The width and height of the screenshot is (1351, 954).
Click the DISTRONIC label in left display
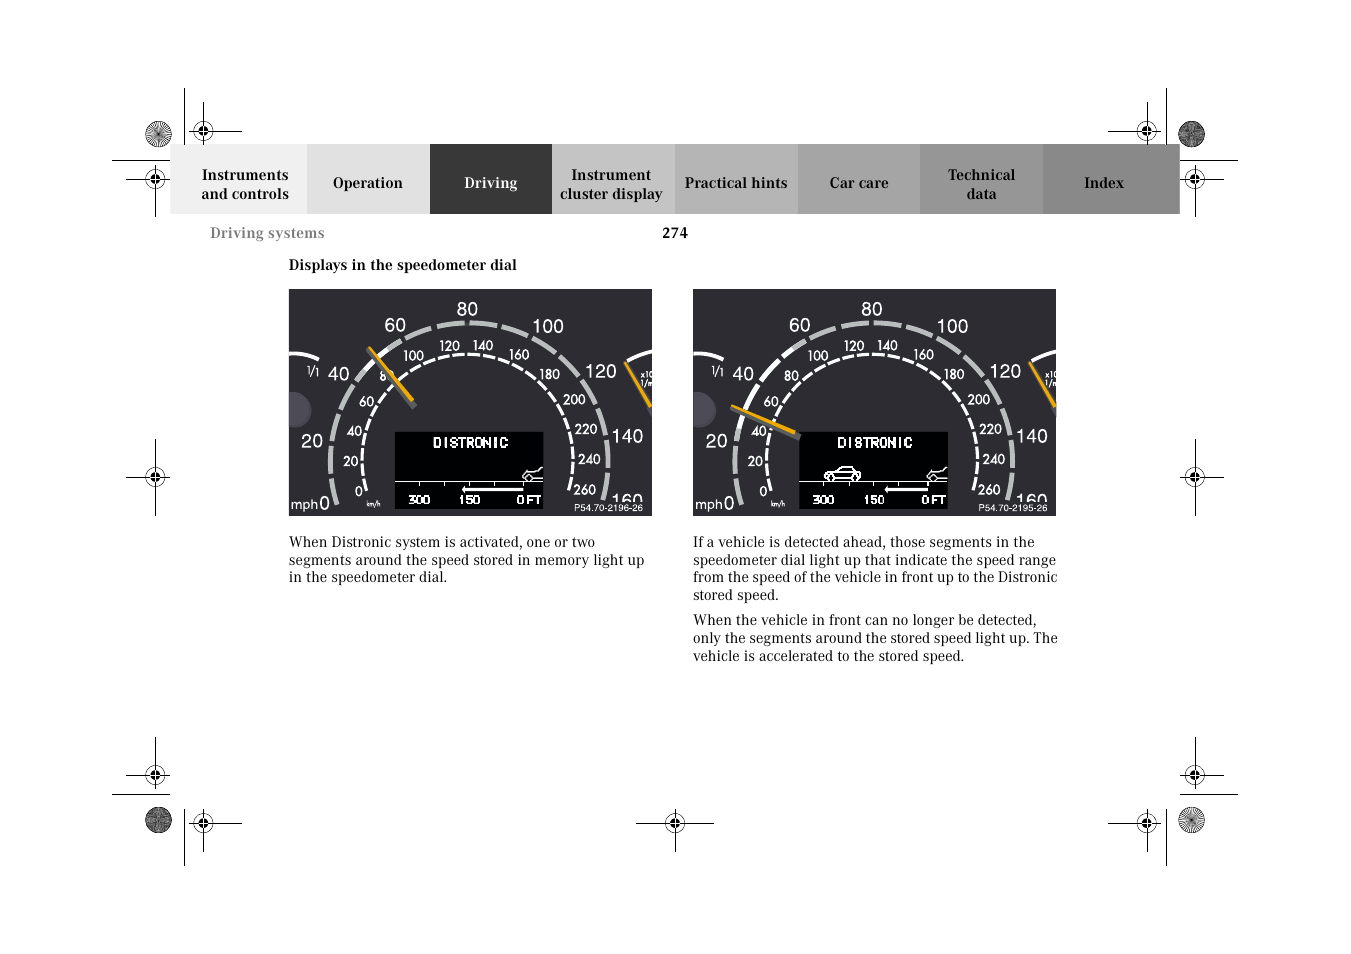pyautogui.click(x=470, y=442)
